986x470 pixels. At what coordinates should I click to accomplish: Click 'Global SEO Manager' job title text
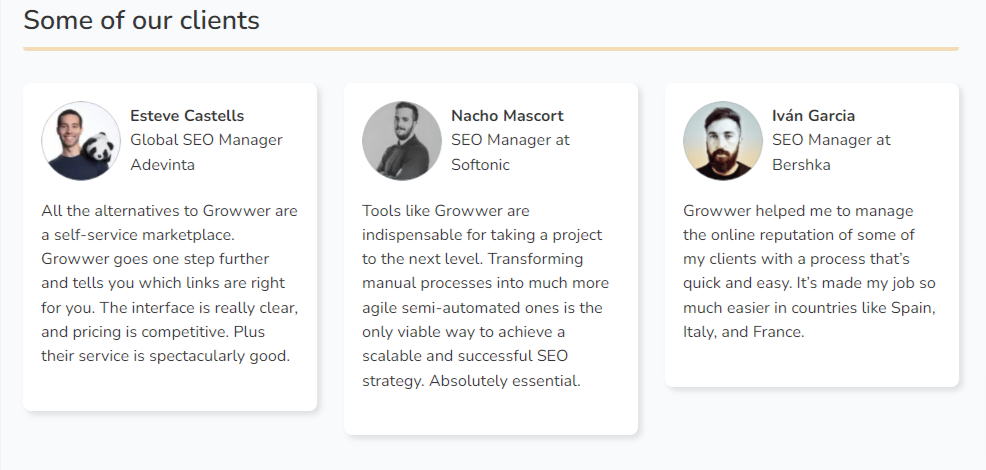[206, 140]
